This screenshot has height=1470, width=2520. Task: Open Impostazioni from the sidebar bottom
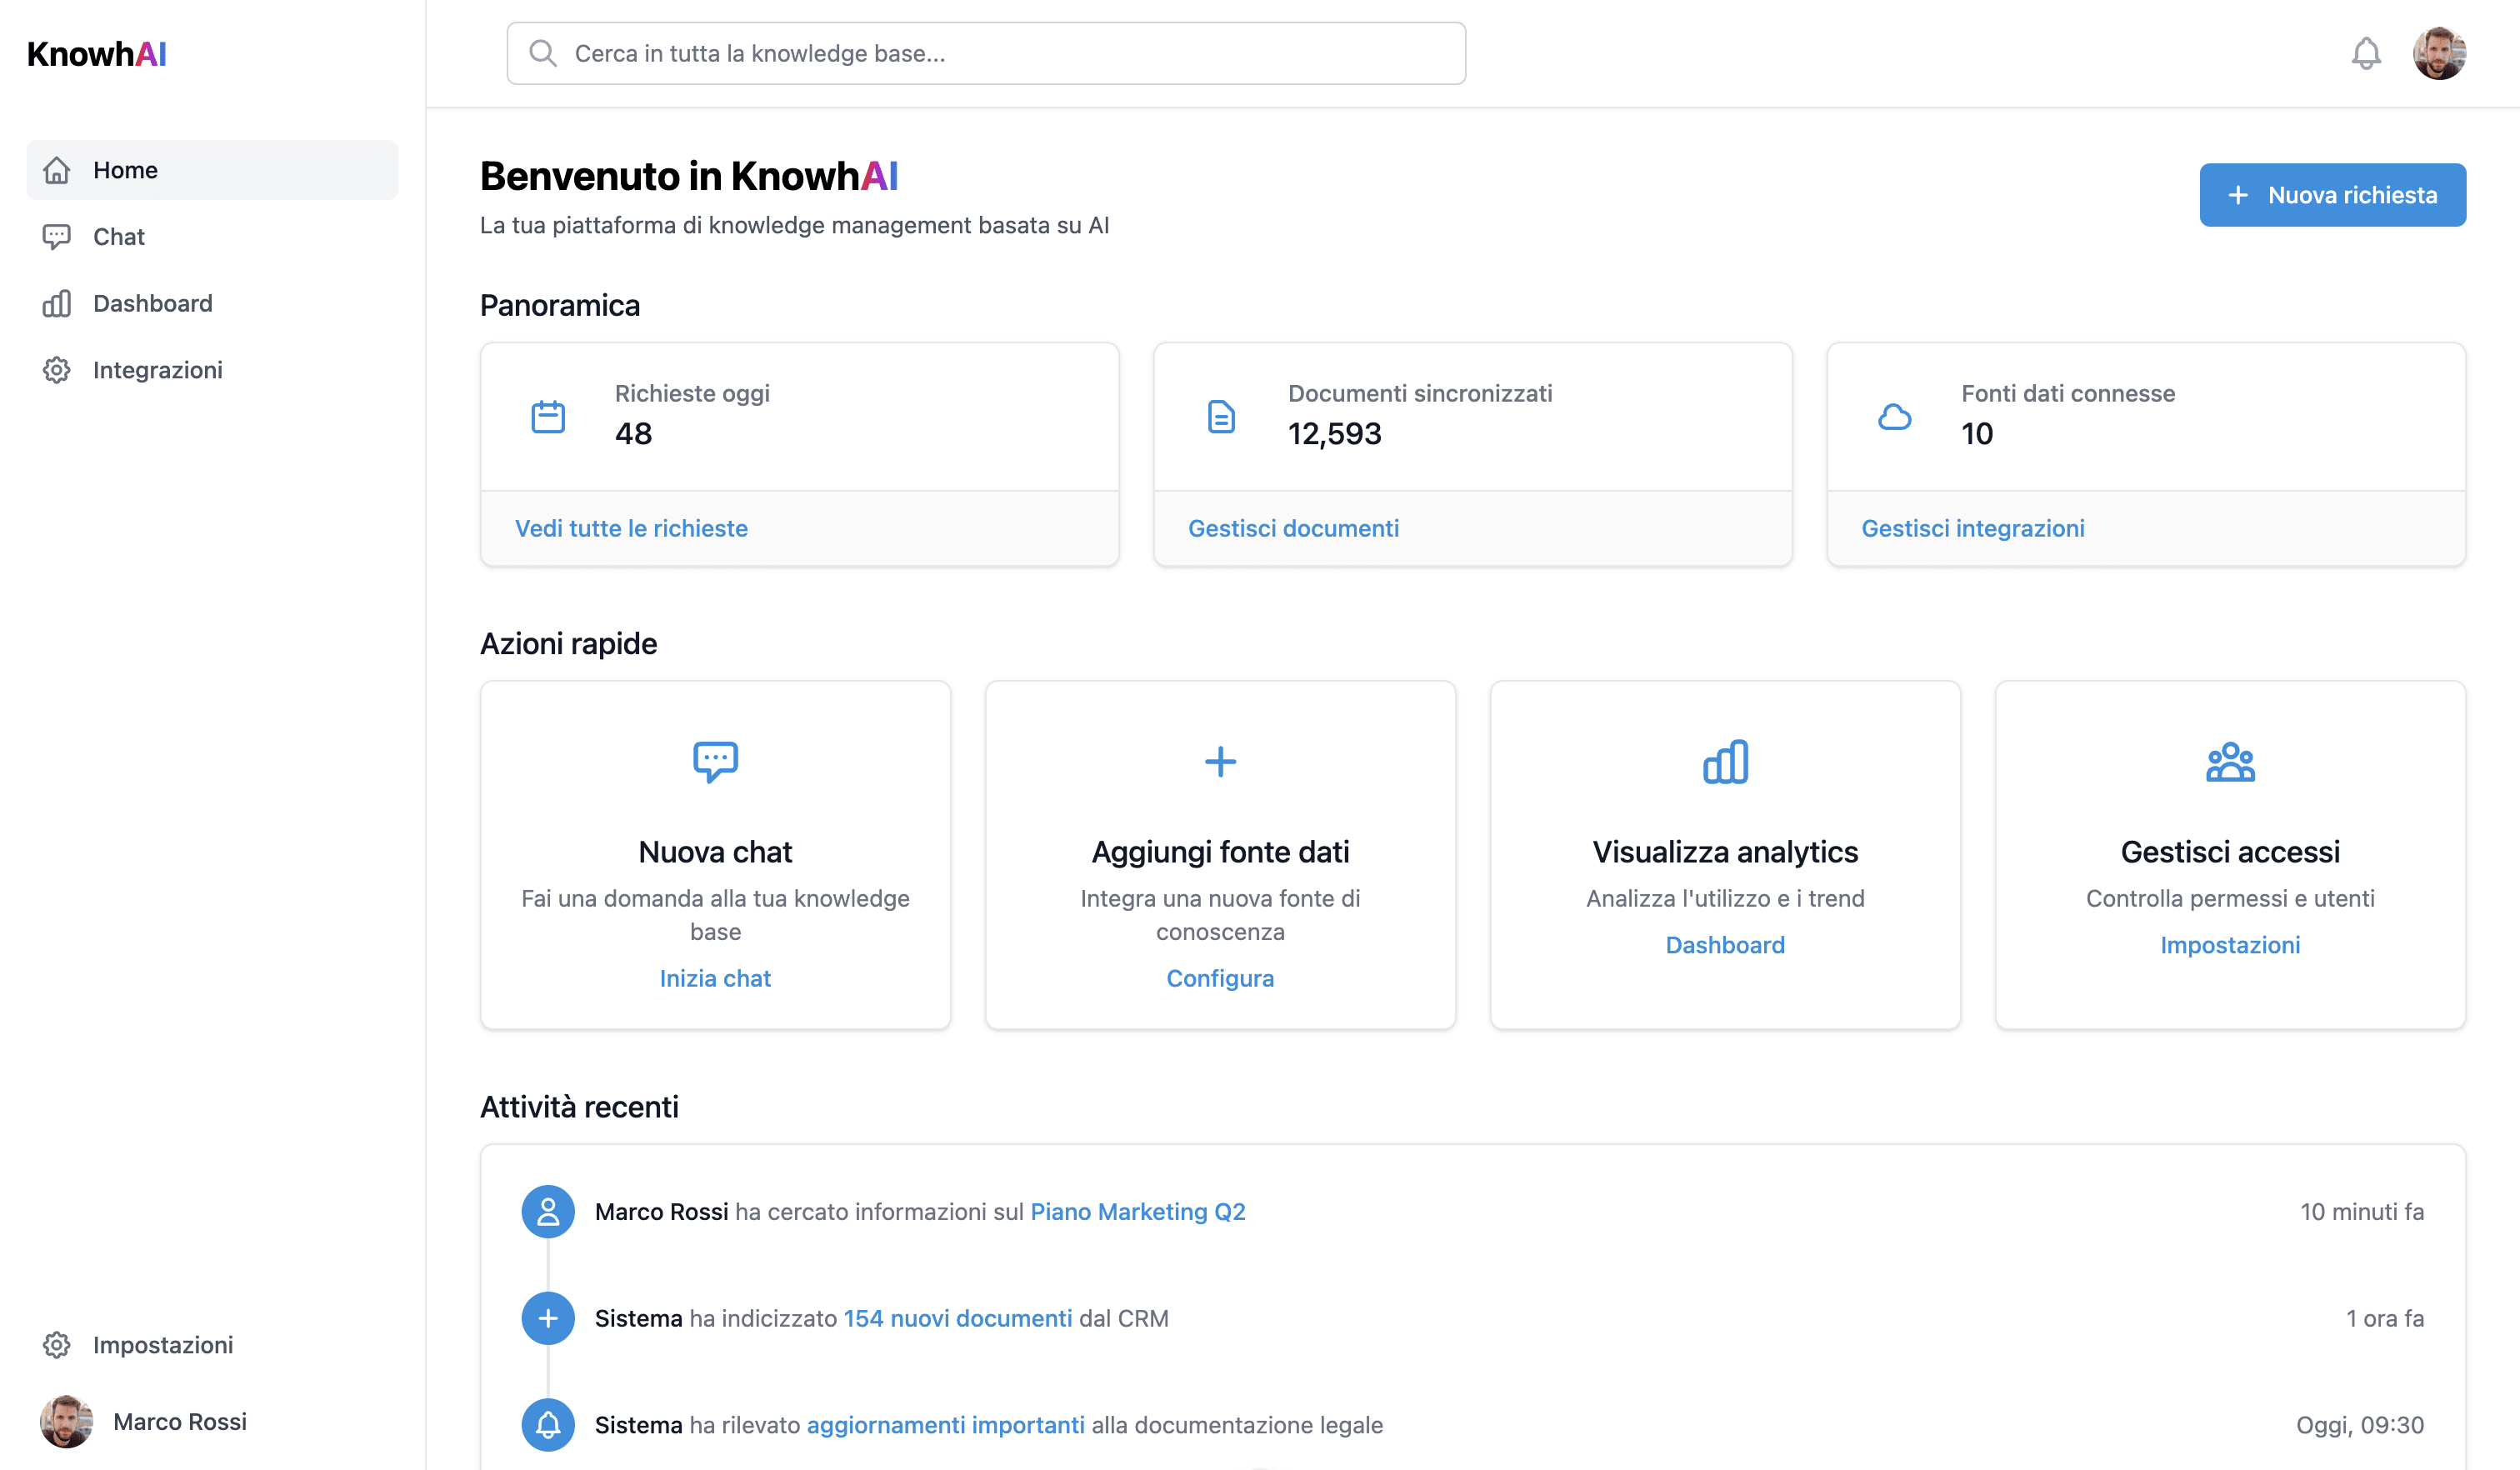click(x=212, y=1345)
